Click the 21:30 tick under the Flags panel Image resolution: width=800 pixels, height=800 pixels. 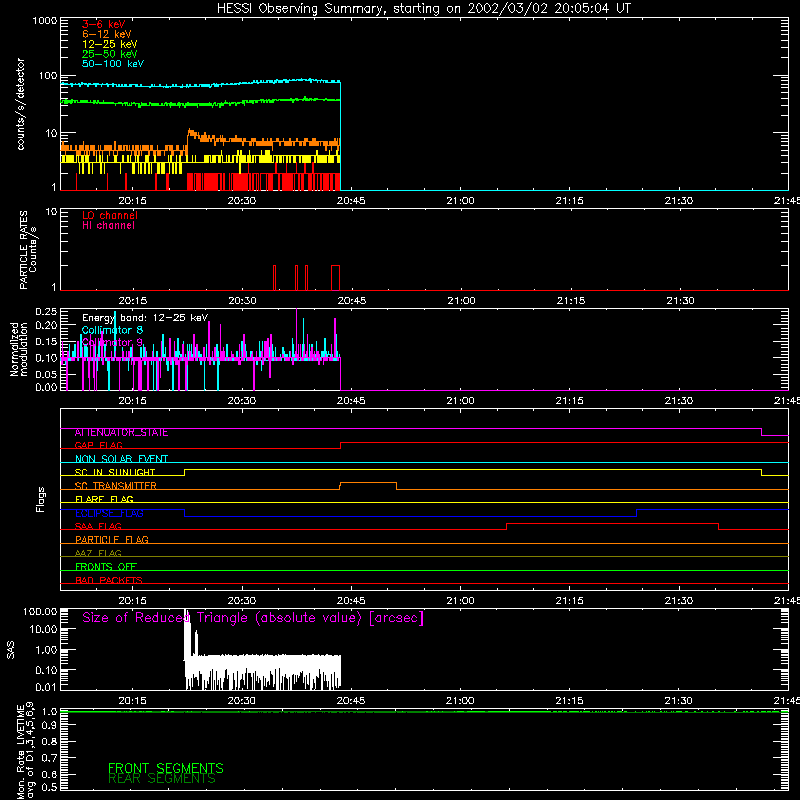(679, 601)
